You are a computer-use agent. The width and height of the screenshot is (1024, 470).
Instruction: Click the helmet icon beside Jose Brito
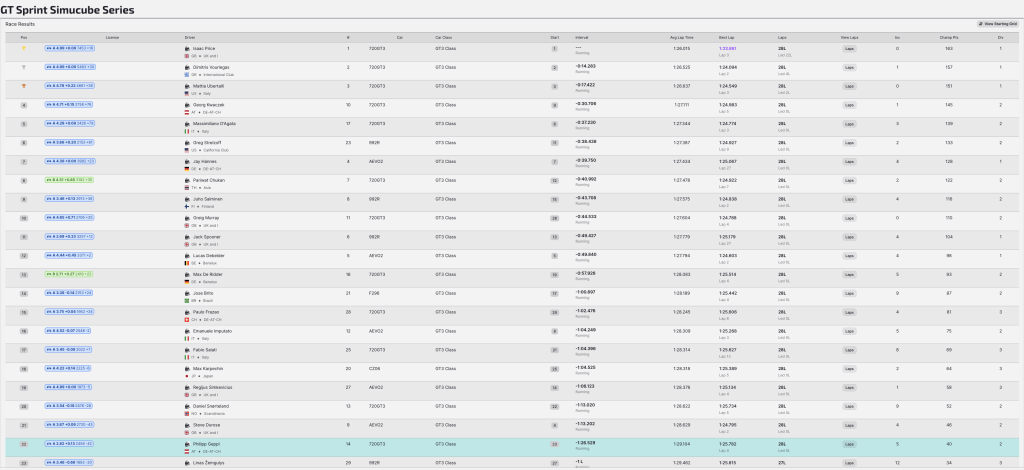187,294
